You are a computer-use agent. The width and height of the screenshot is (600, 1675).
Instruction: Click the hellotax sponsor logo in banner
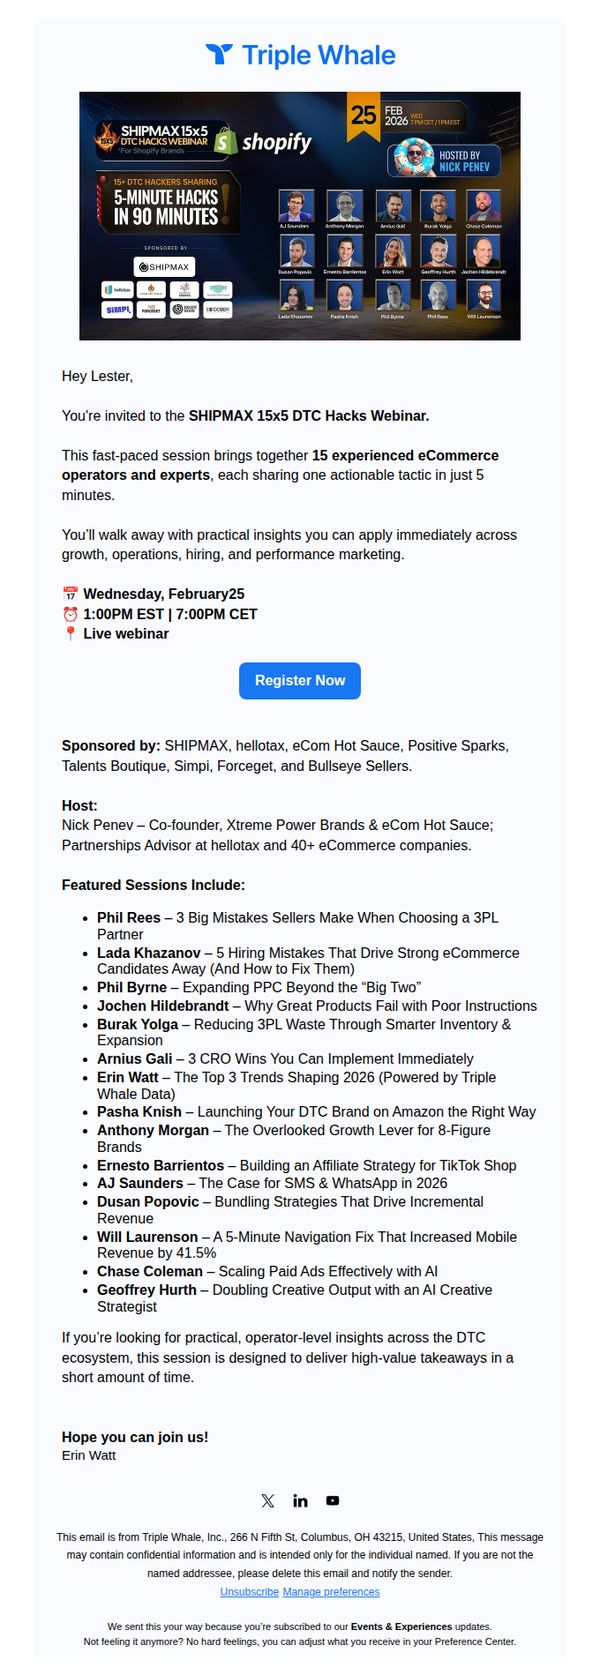pyautogui.click(x=118, y=290)
